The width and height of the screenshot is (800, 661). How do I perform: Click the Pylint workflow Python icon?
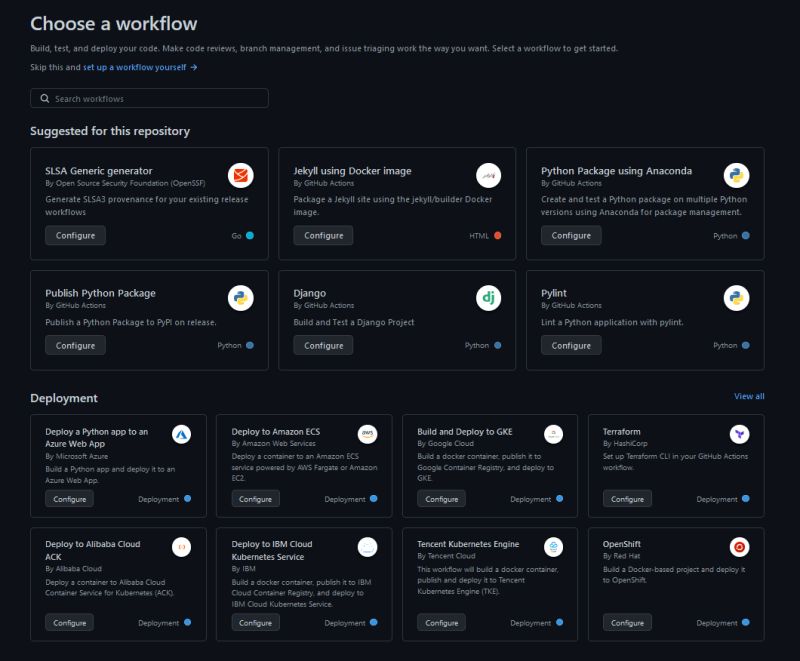point(736,298)
